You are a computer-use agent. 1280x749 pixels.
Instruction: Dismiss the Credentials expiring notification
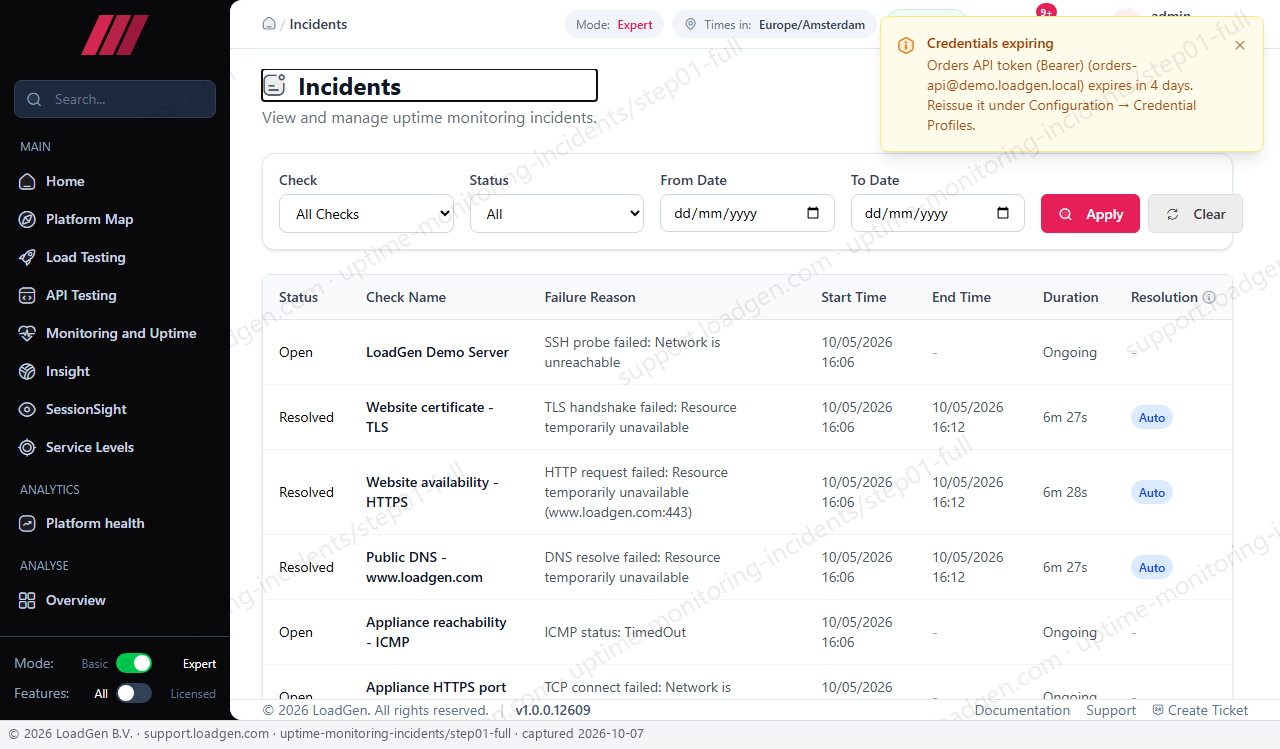click(x=1240, y=45)
